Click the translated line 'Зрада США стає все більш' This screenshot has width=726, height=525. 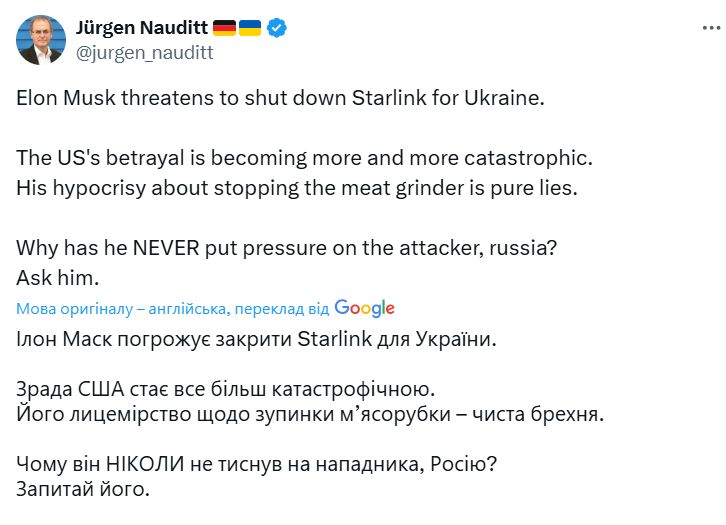pyautogui.click(x=225, y=389)
